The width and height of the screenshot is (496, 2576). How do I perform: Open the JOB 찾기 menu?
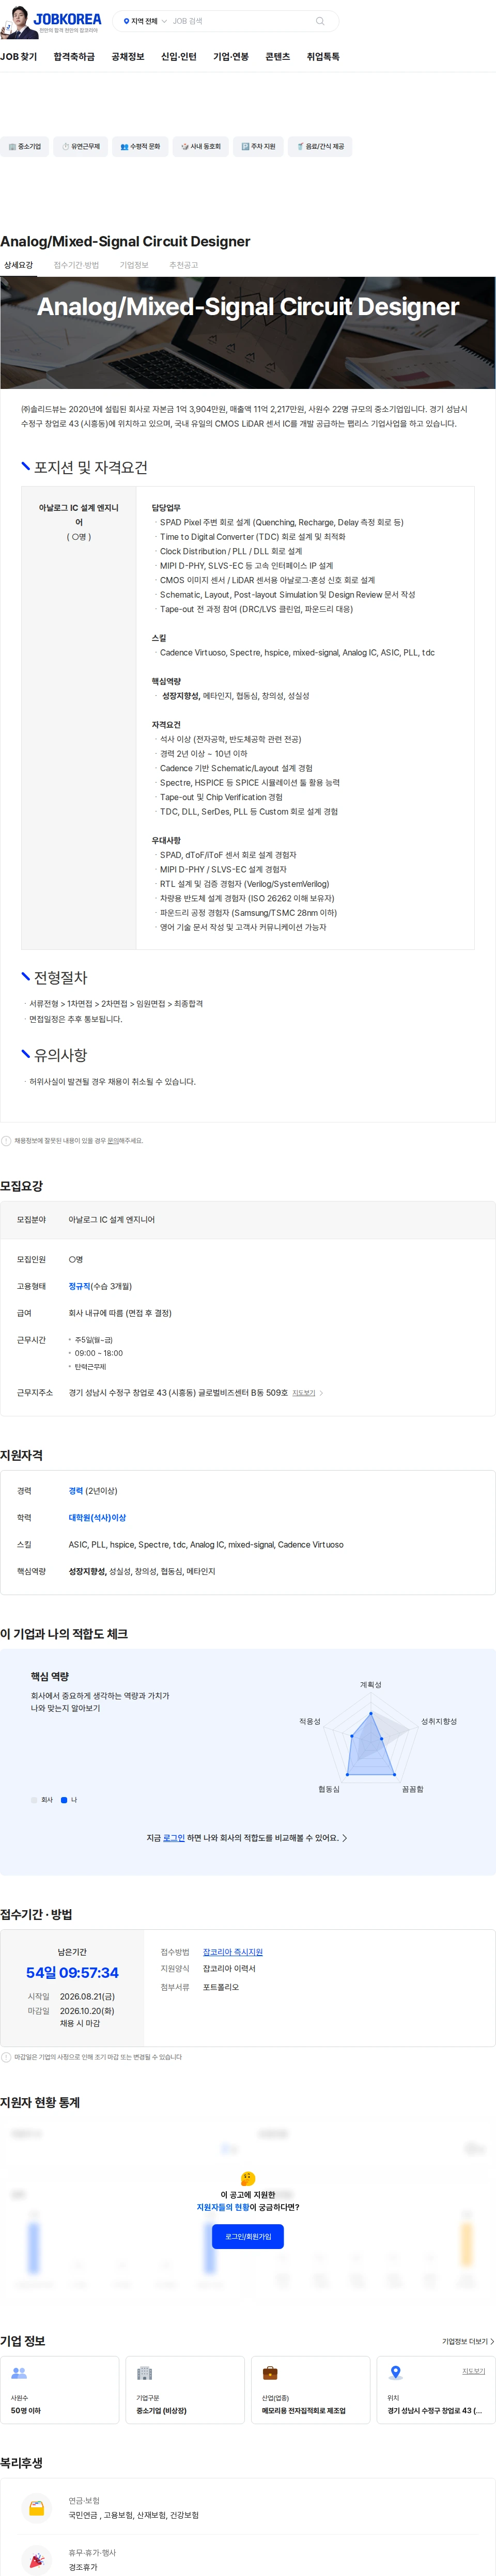19,57
